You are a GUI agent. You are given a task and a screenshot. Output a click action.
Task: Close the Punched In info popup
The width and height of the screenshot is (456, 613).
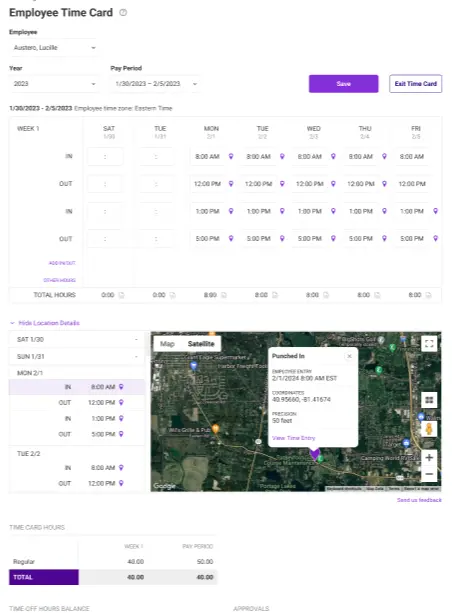coord(350,356)
